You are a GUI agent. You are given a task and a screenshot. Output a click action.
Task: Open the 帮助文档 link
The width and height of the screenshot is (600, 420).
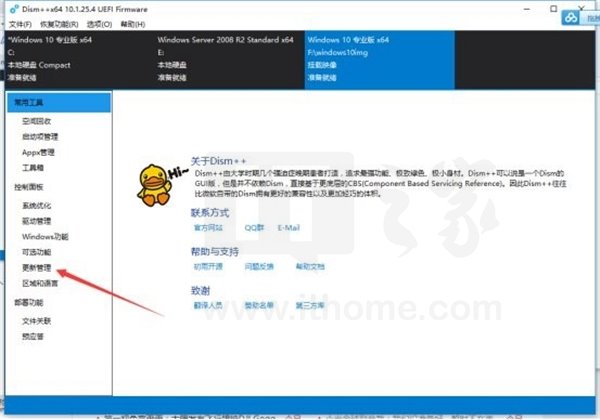point(310,267)
